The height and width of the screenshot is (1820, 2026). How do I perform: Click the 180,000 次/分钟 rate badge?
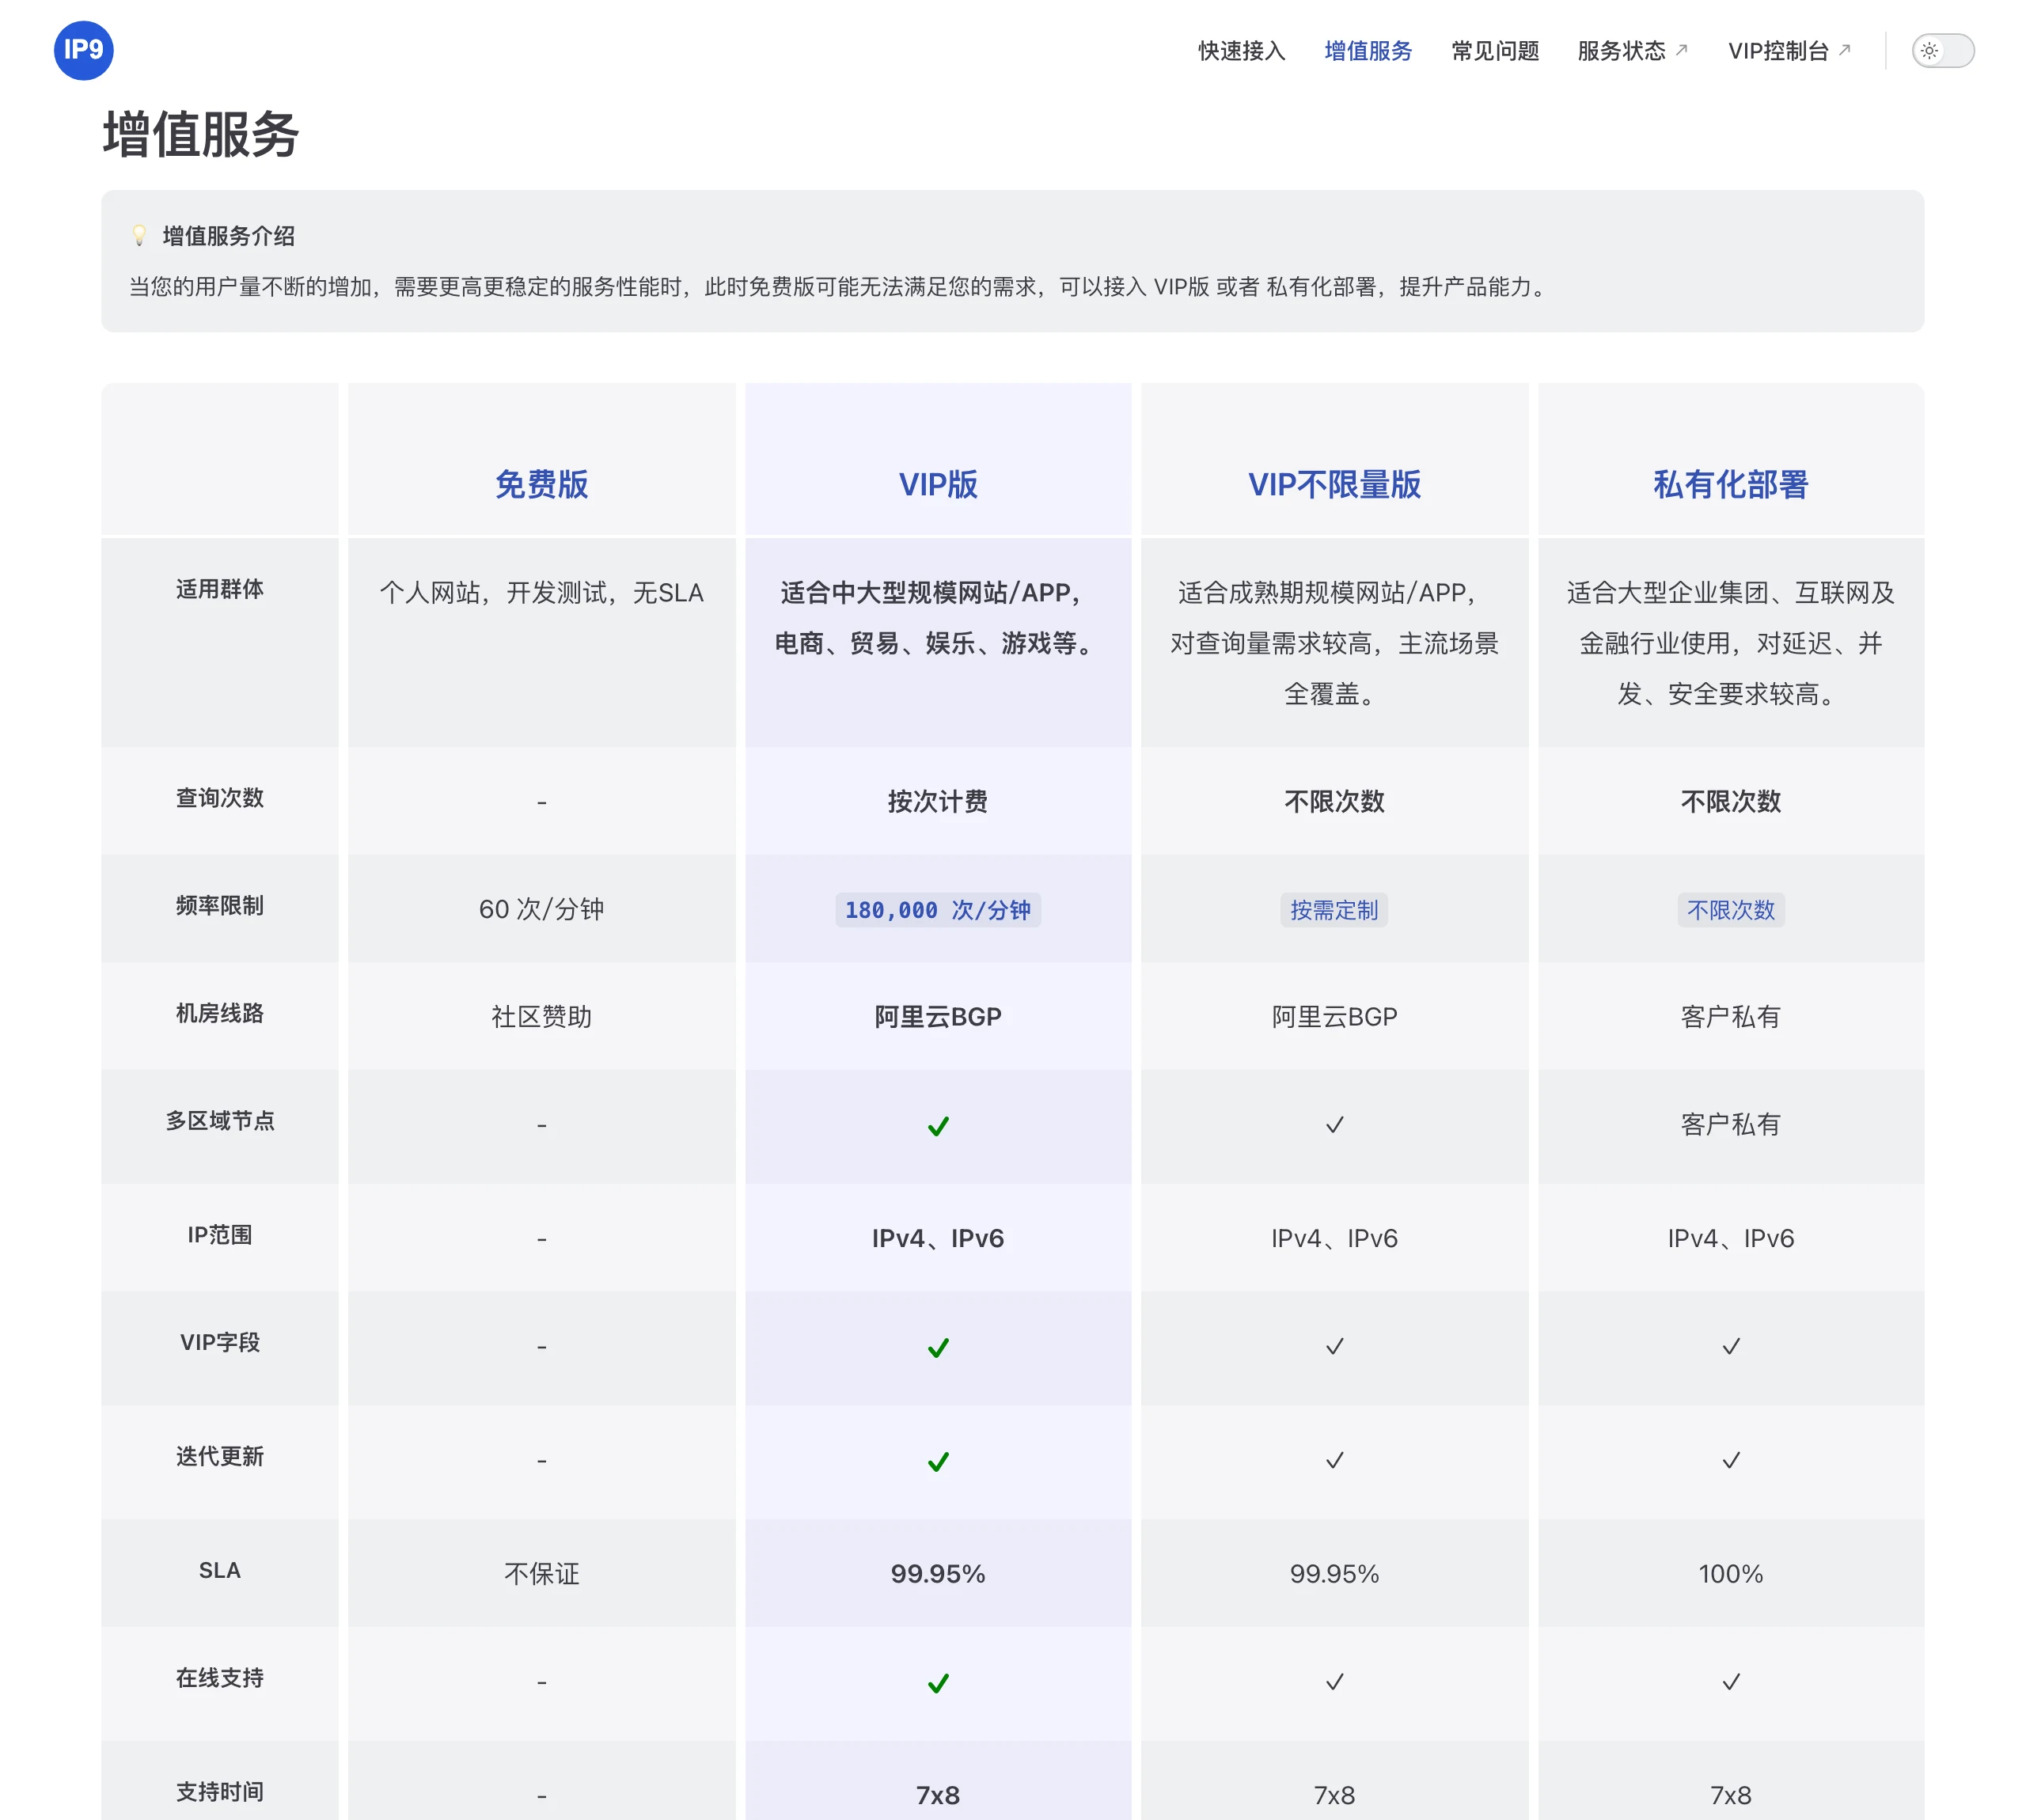pyautogui.click(x=937, y=909)
